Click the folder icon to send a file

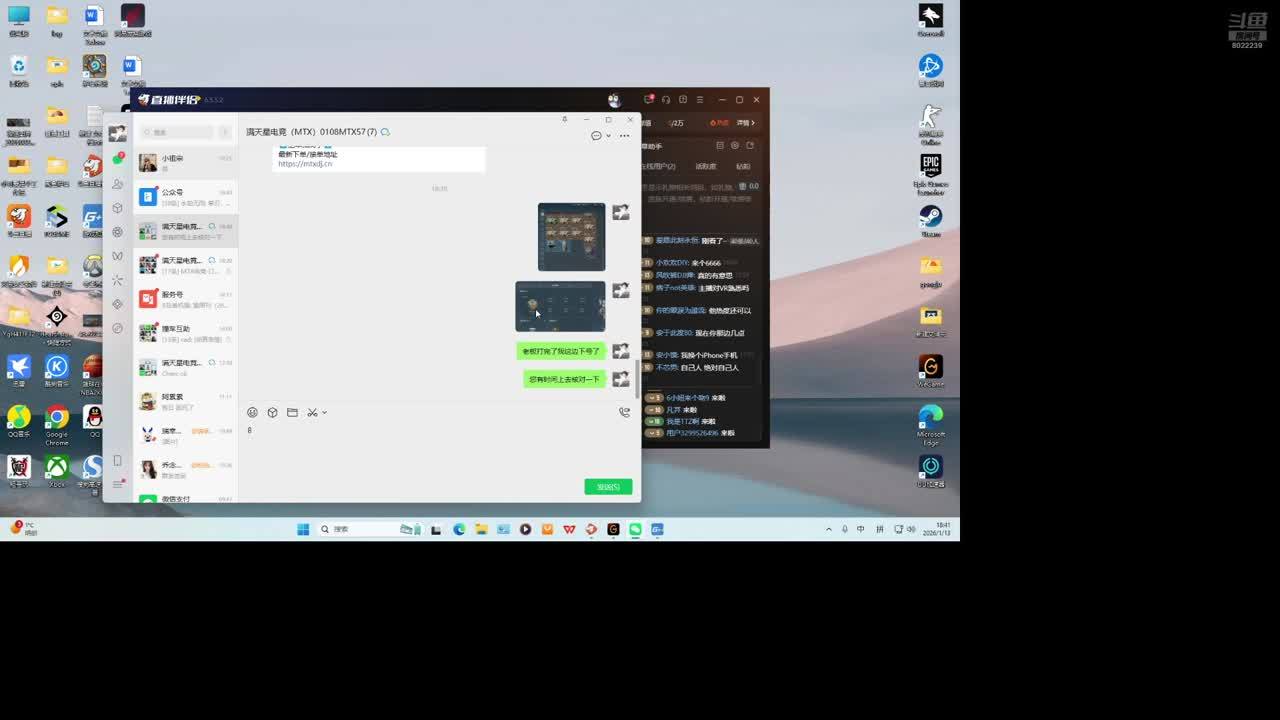point(292,412)
